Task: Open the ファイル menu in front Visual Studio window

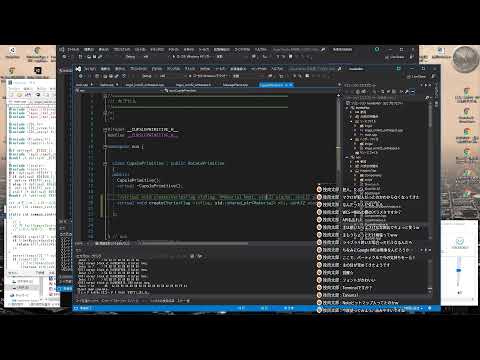Action: 90,69
